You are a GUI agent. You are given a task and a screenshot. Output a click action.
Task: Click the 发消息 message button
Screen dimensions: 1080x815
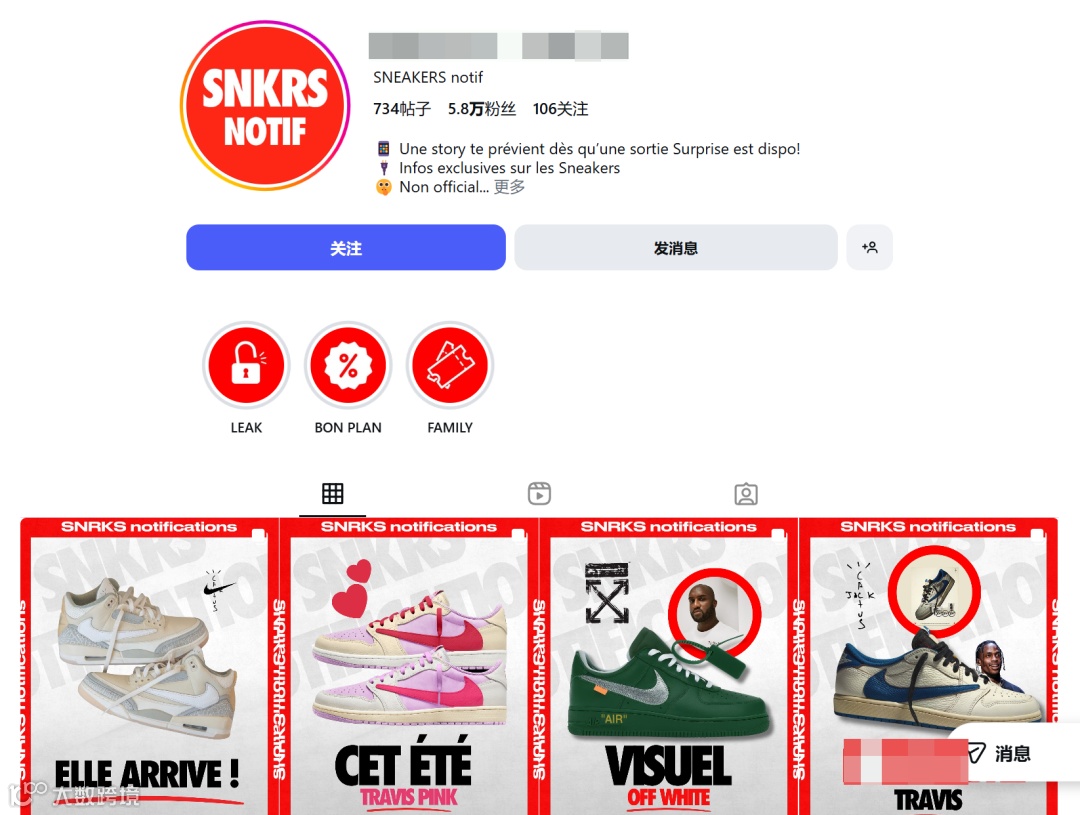click(676, 247)
